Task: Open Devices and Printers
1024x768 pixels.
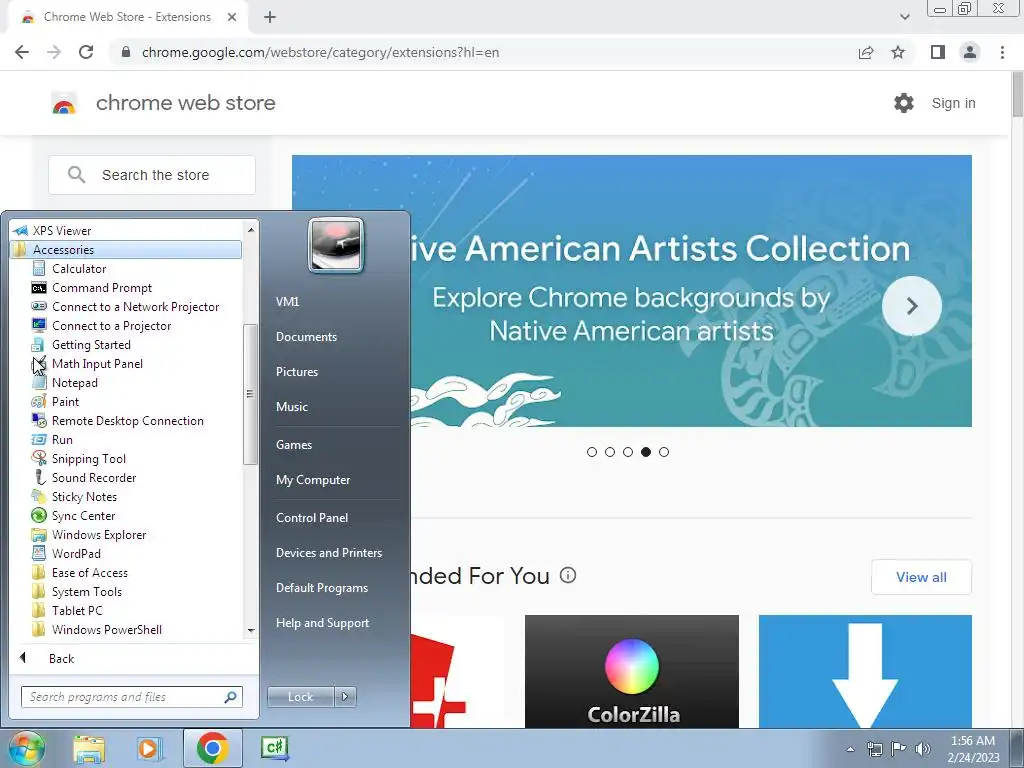Action: [328, 552]
